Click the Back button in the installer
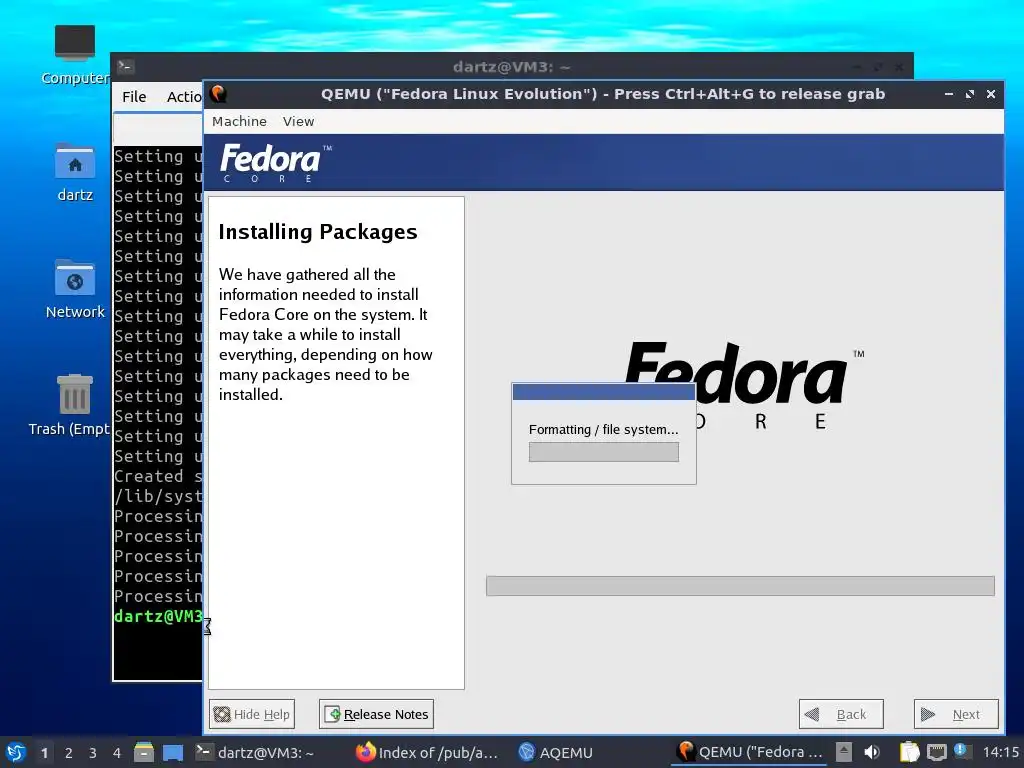Screen dimensions: 1024x768 840,714
